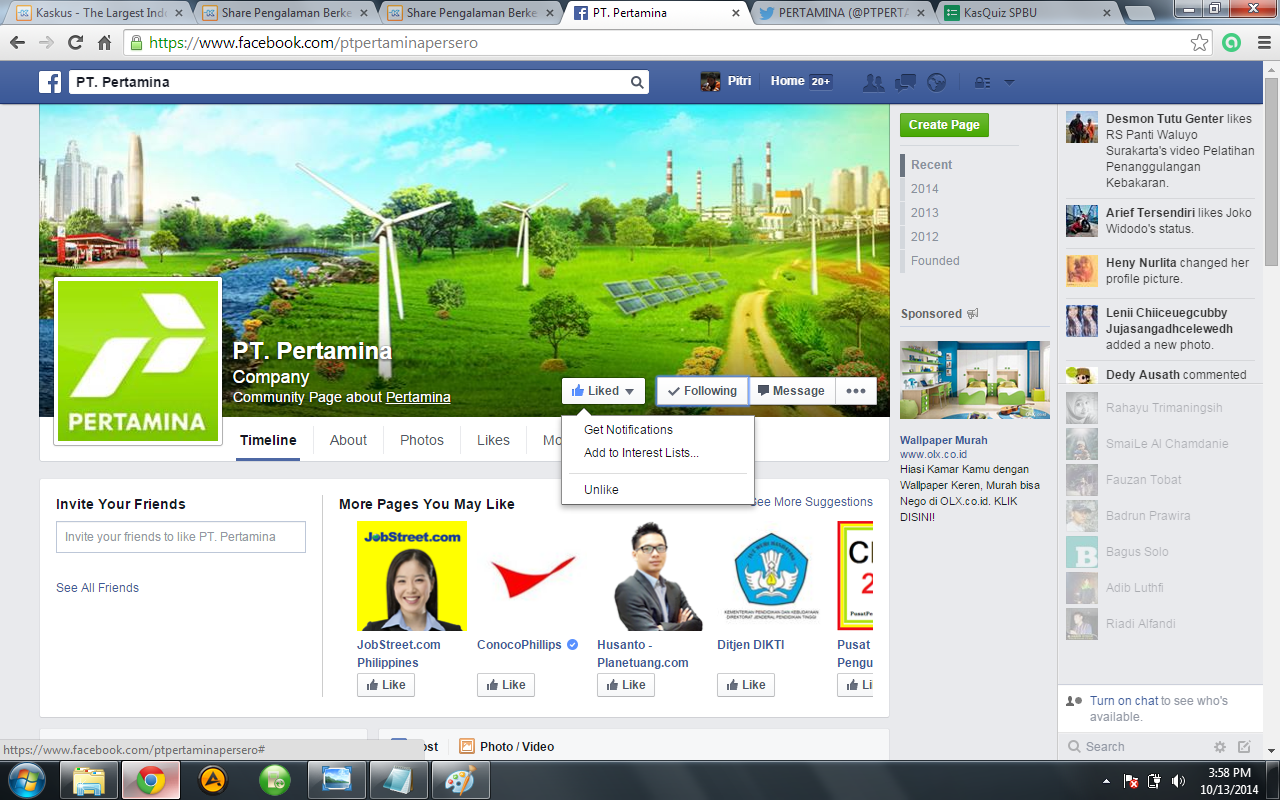
Task: Open the three-dots more options button
Action: coord(856,391)
